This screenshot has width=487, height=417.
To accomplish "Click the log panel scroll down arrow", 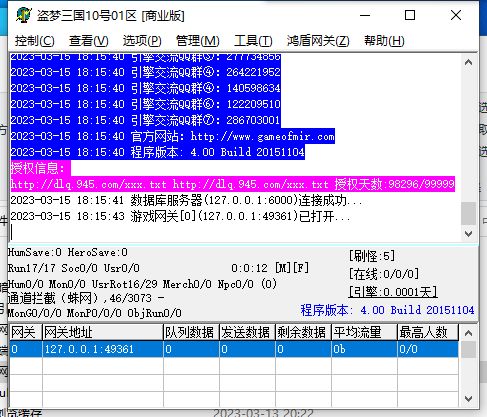I will 468,234.
